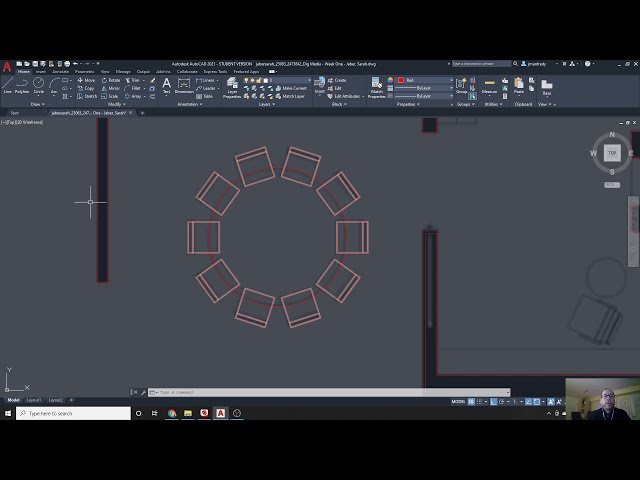
Task: Add a Dimension
Action: (184, 86)
